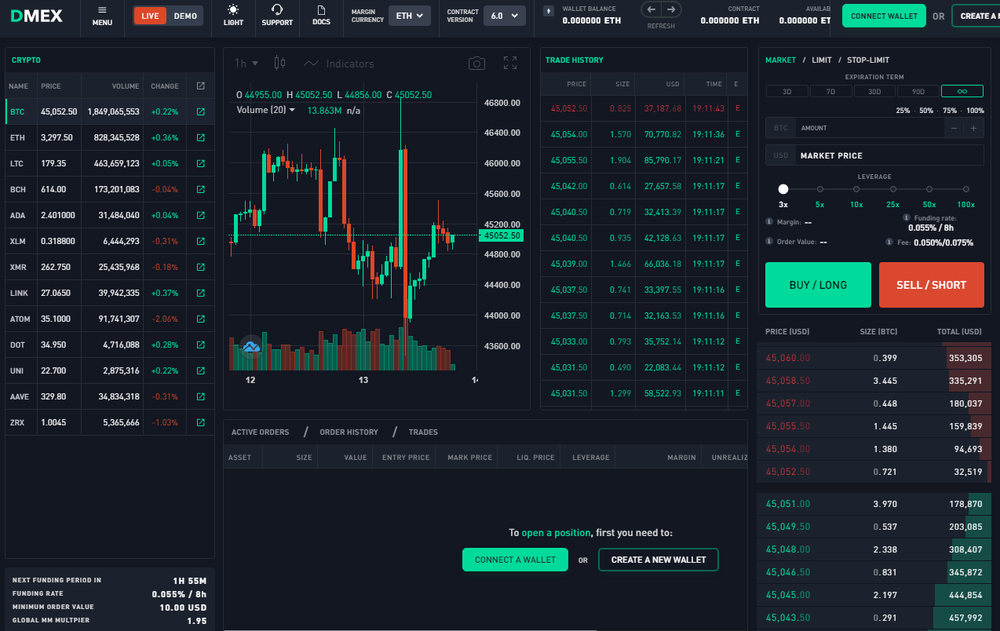Open the 1h timeframe dropdown
This screenshot has height=631, width=1000.
click(x=244, y=62)
